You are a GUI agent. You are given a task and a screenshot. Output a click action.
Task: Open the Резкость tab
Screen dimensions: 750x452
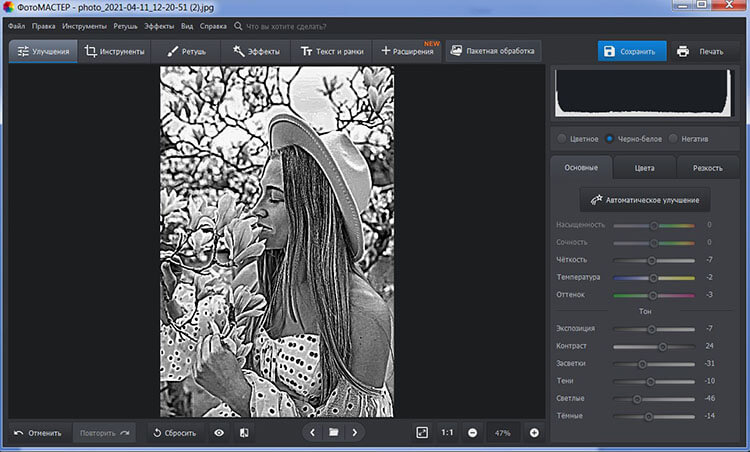pos(707,168)
